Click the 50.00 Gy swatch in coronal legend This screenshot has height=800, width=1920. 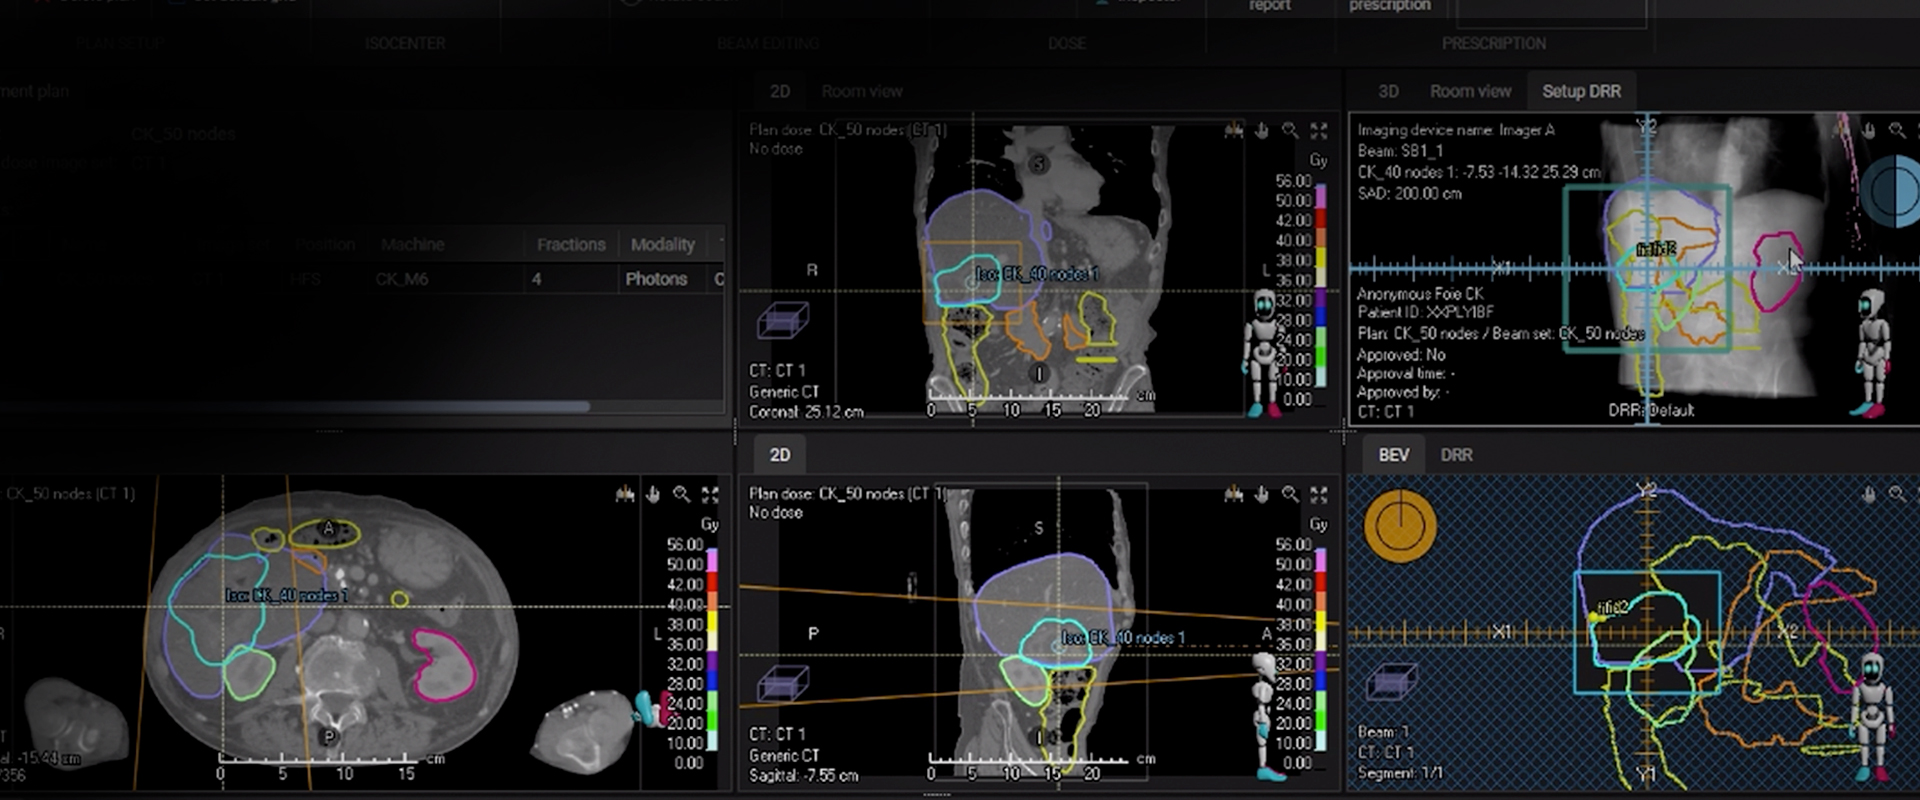pyautogui.click(x=1320, y=200)
